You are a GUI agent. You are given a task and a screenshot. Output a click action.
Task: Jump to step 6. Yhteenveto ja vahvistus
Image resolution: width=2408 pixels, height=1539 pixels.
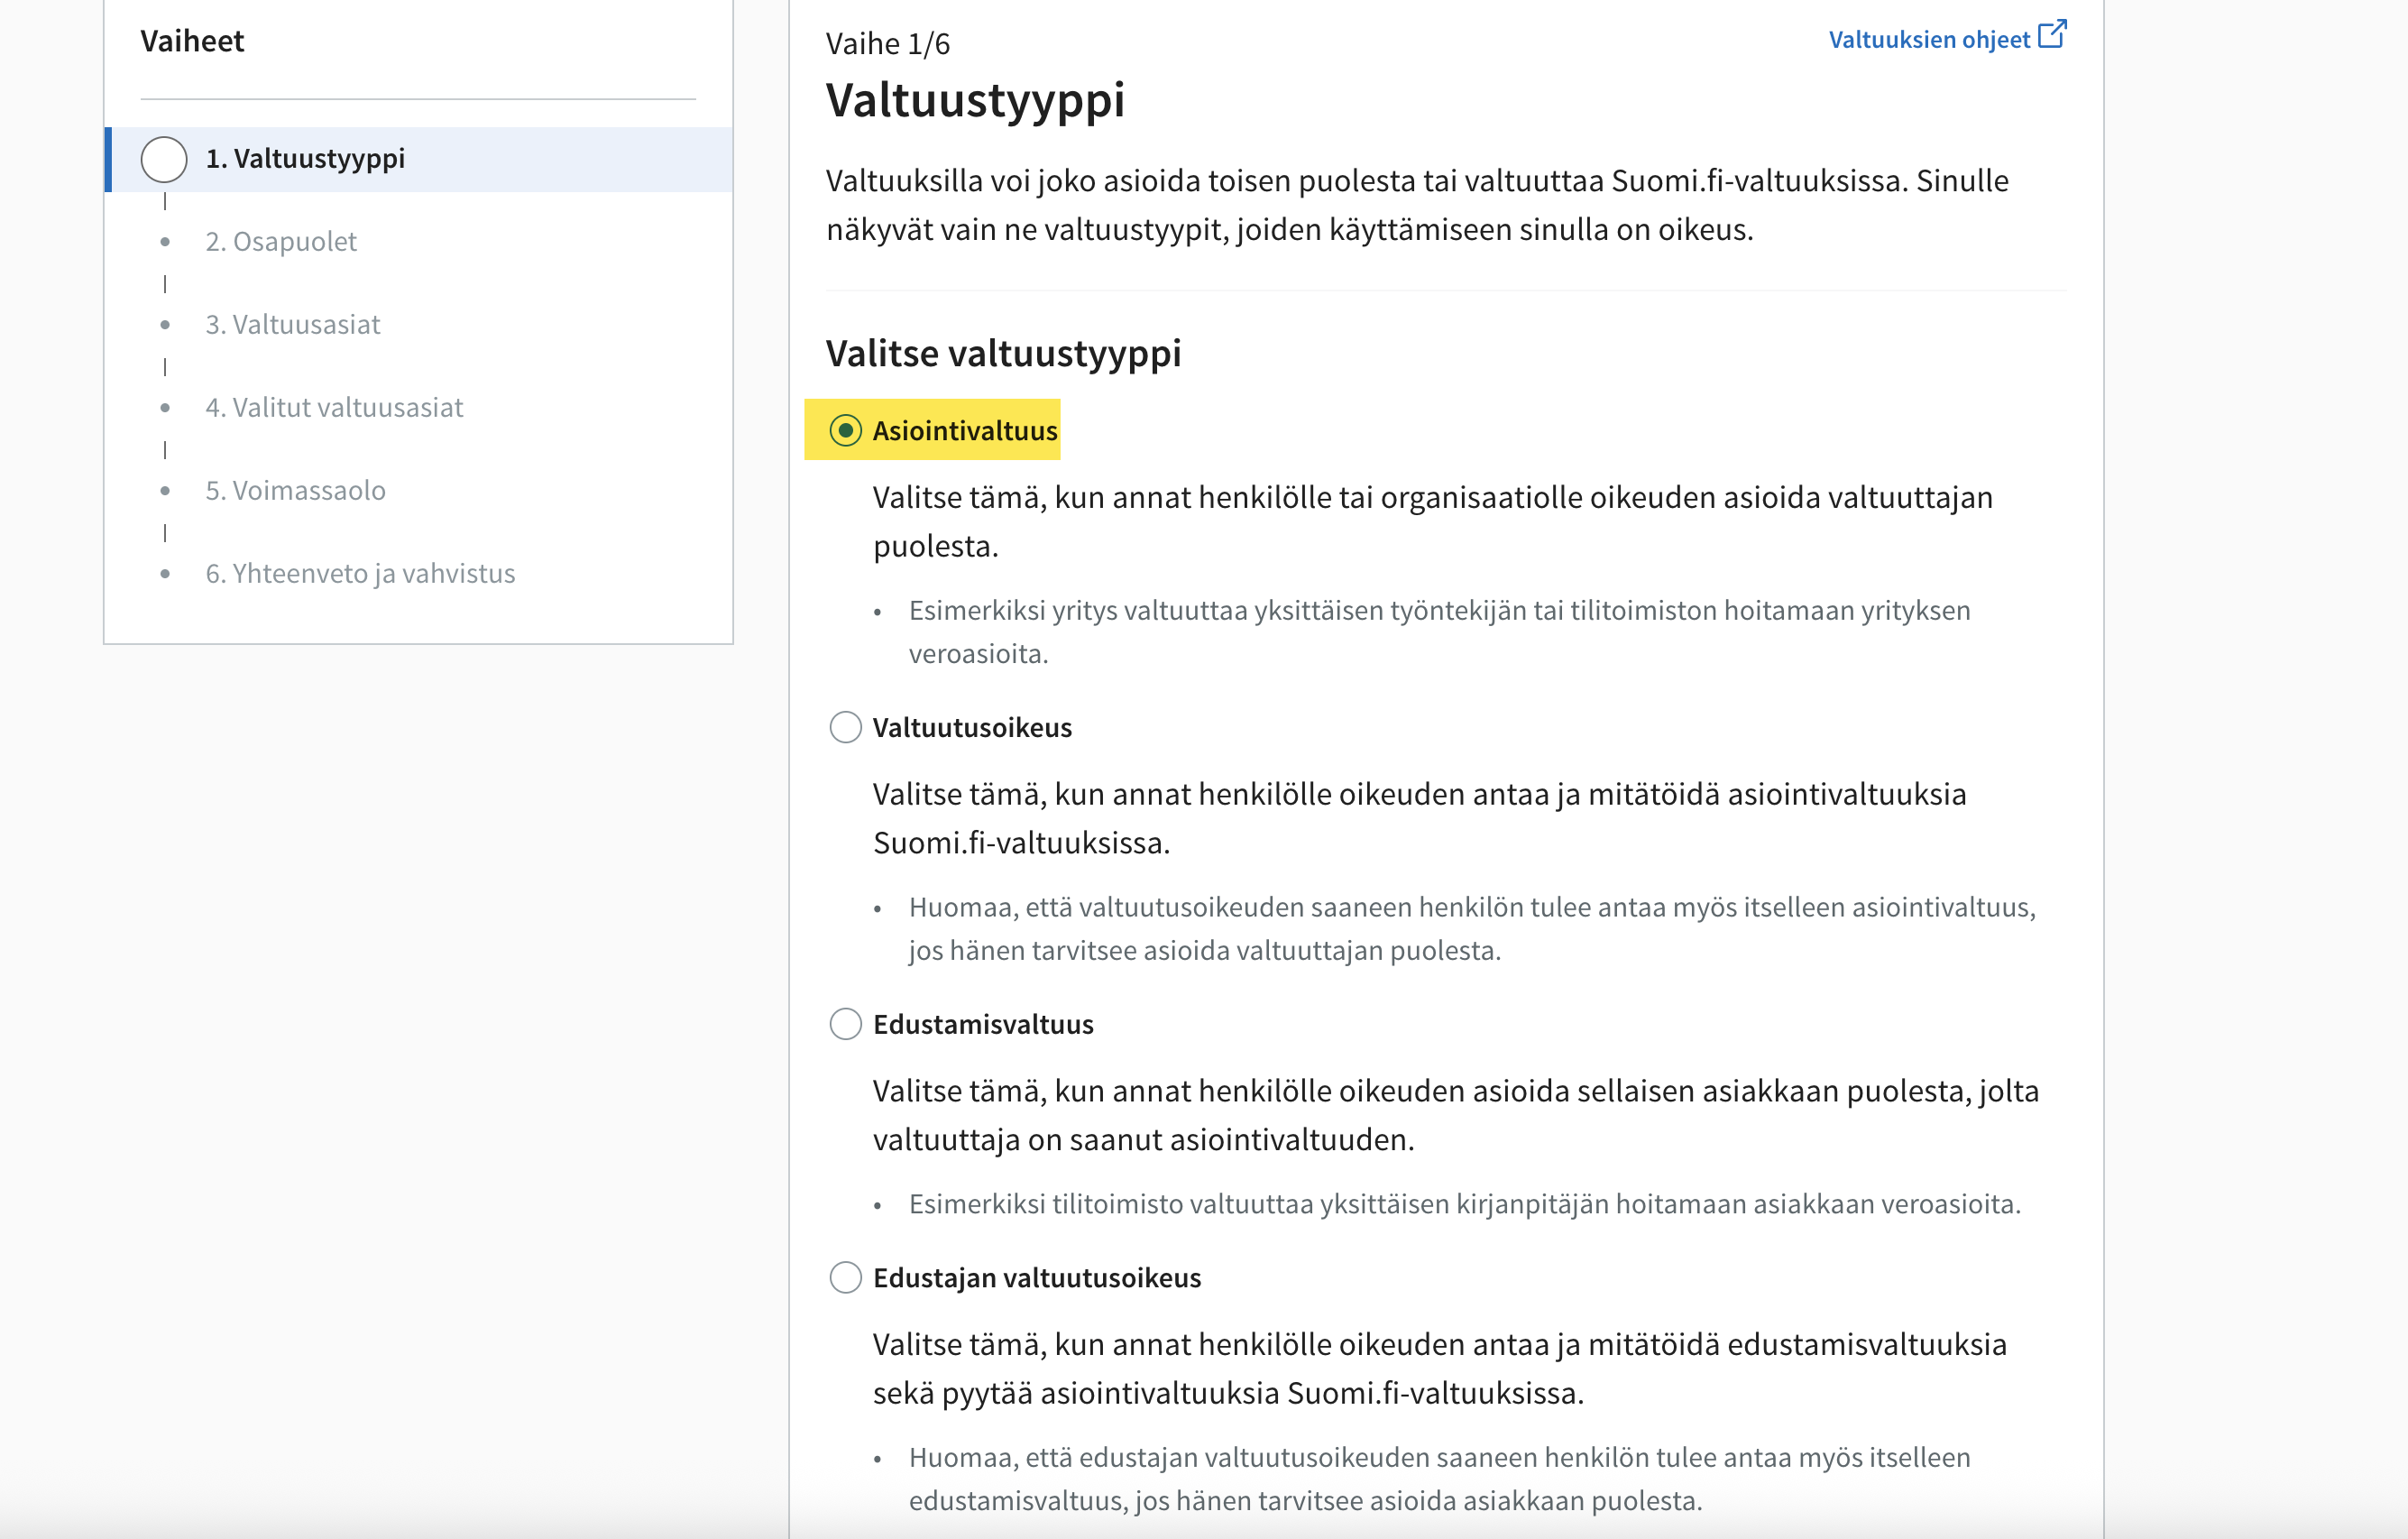(x=360, y=573)
